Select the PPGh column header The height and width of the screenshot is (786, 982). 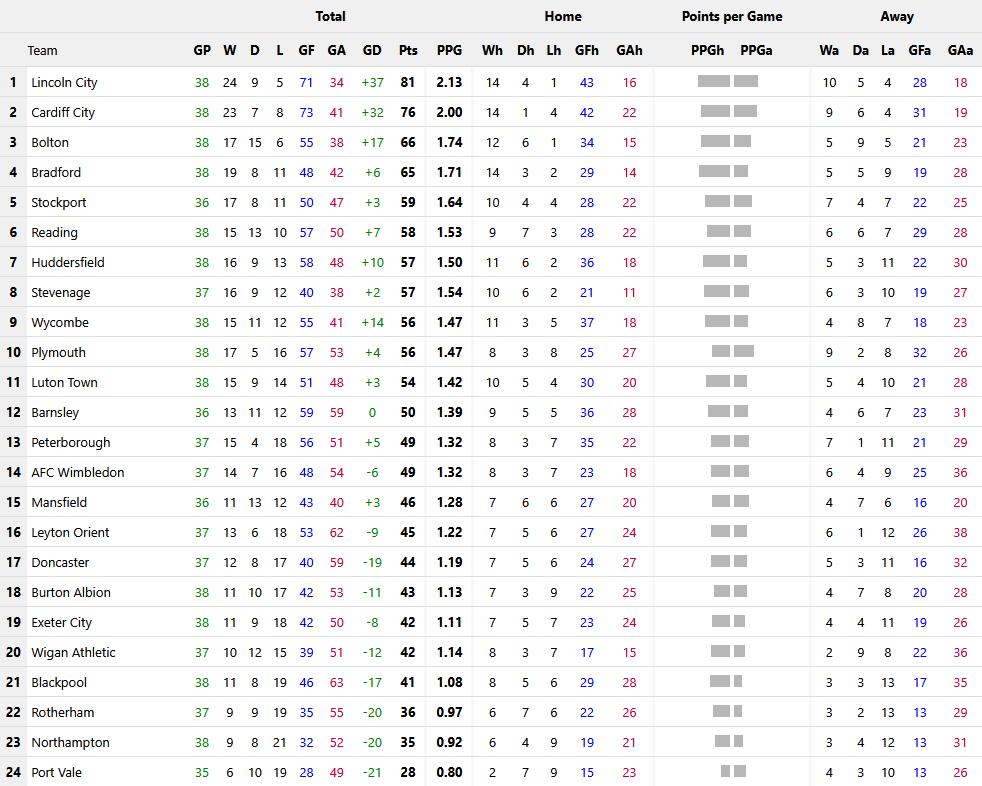[708, 51]
